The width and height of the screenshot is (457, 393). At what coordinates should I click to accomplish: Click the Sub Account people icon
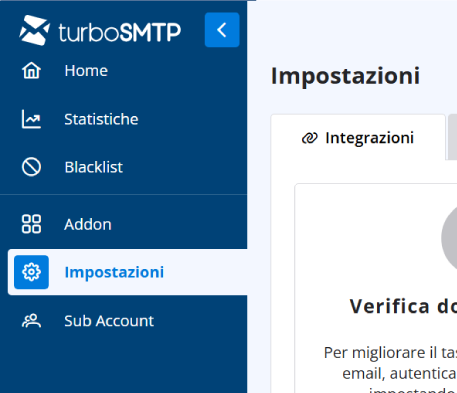coord(31,321)
